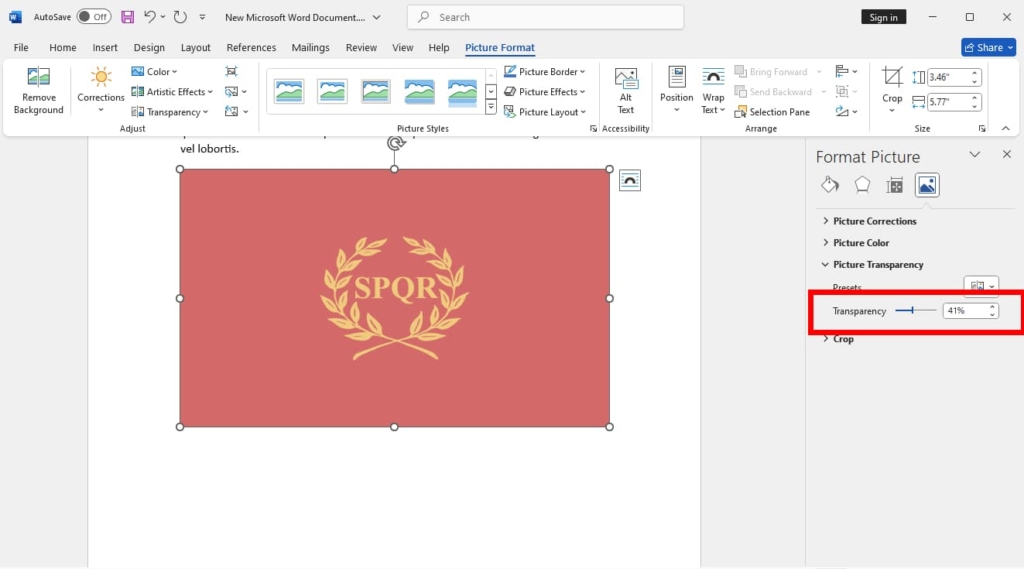The width and height of the screenshot is (1024, 569).
Task: Open the Selection Pane
Action: coord(772,112)
